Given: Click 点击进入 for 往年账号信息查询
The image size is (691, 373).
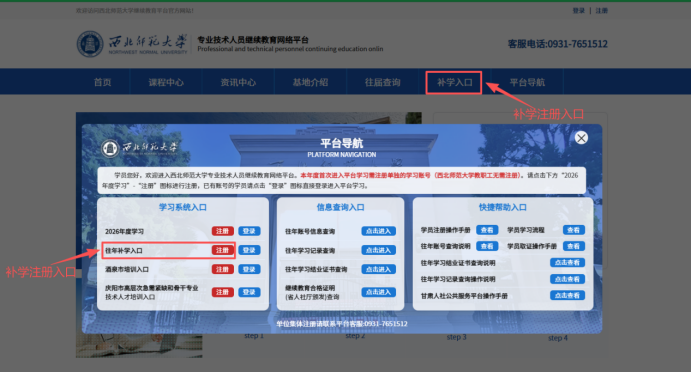Looking at the screenshot, I should tap(379, 231).
